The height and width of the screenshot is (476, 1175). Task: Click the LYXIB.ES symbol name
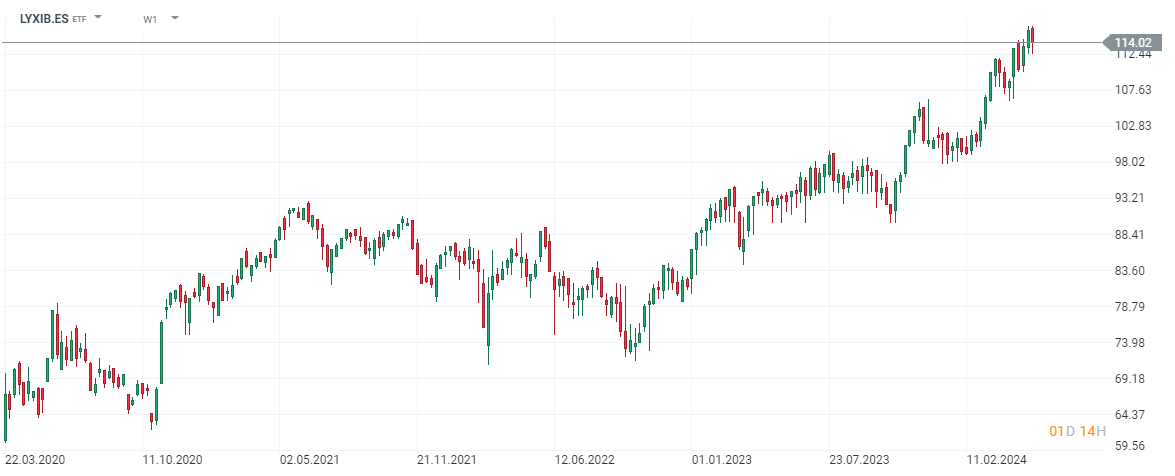(x=45, y=18)
